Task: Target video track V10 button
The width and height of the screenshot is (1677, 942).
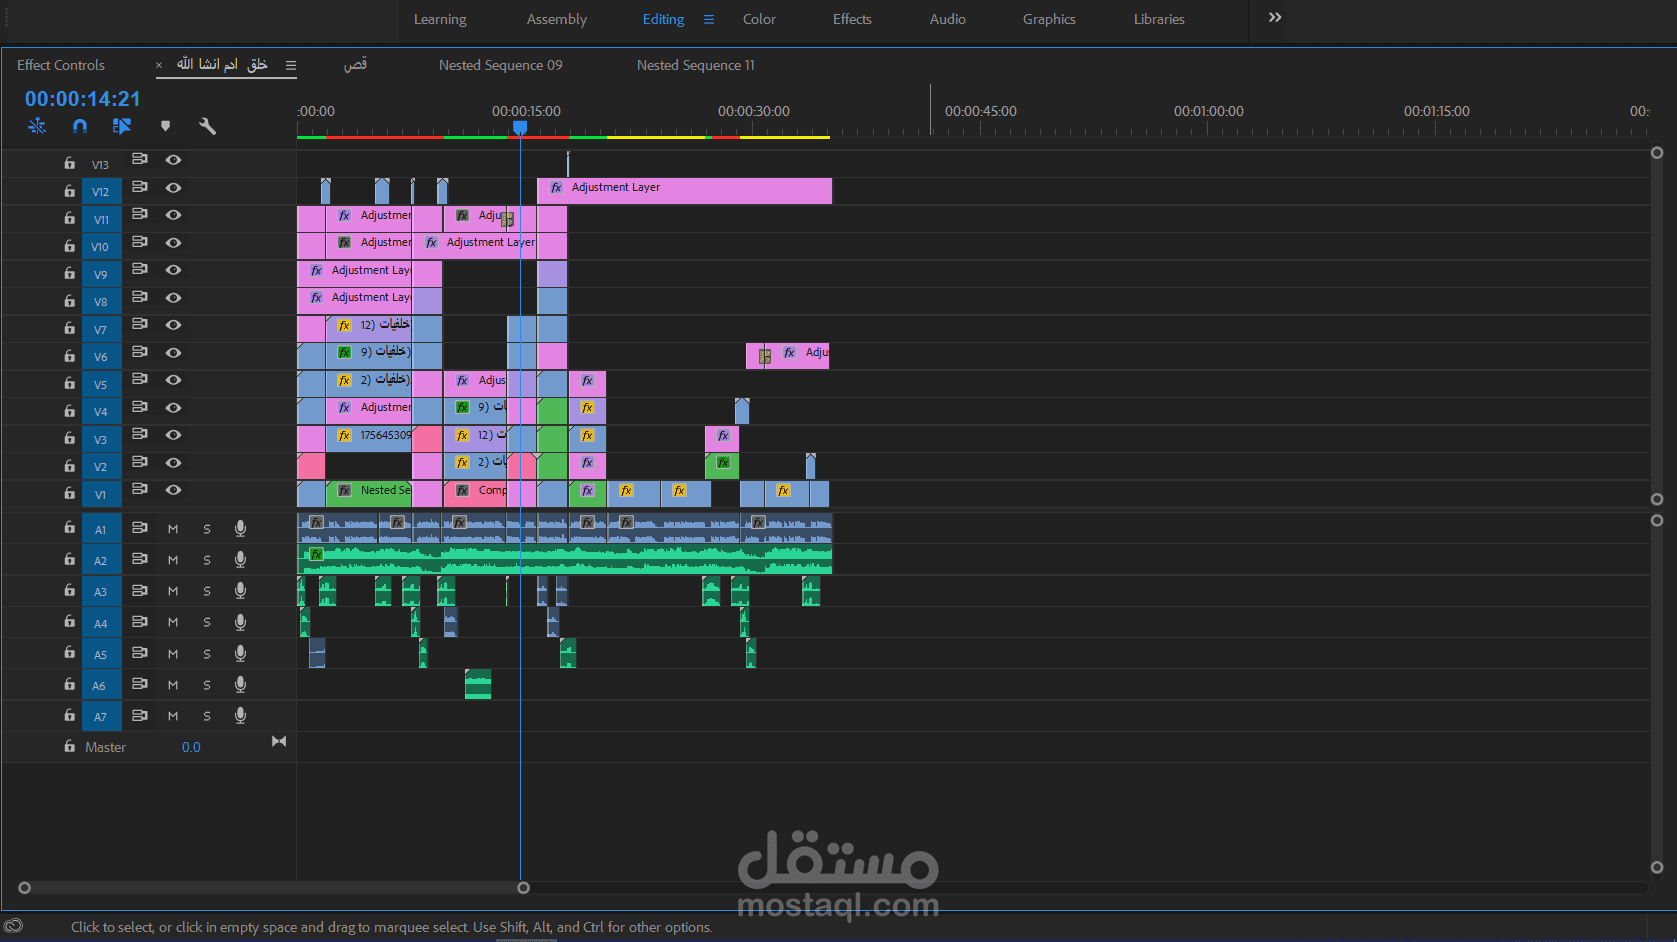Action: pyautogui.click(x=101, y=246)
